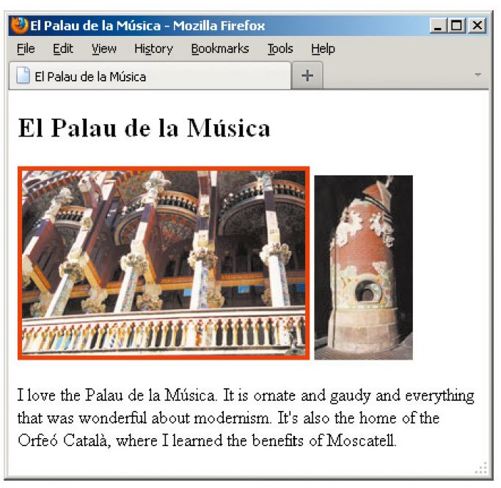This screenshot has height=488, width=501.
Task: Open the Tools menu
Action: tap(280, 49)
